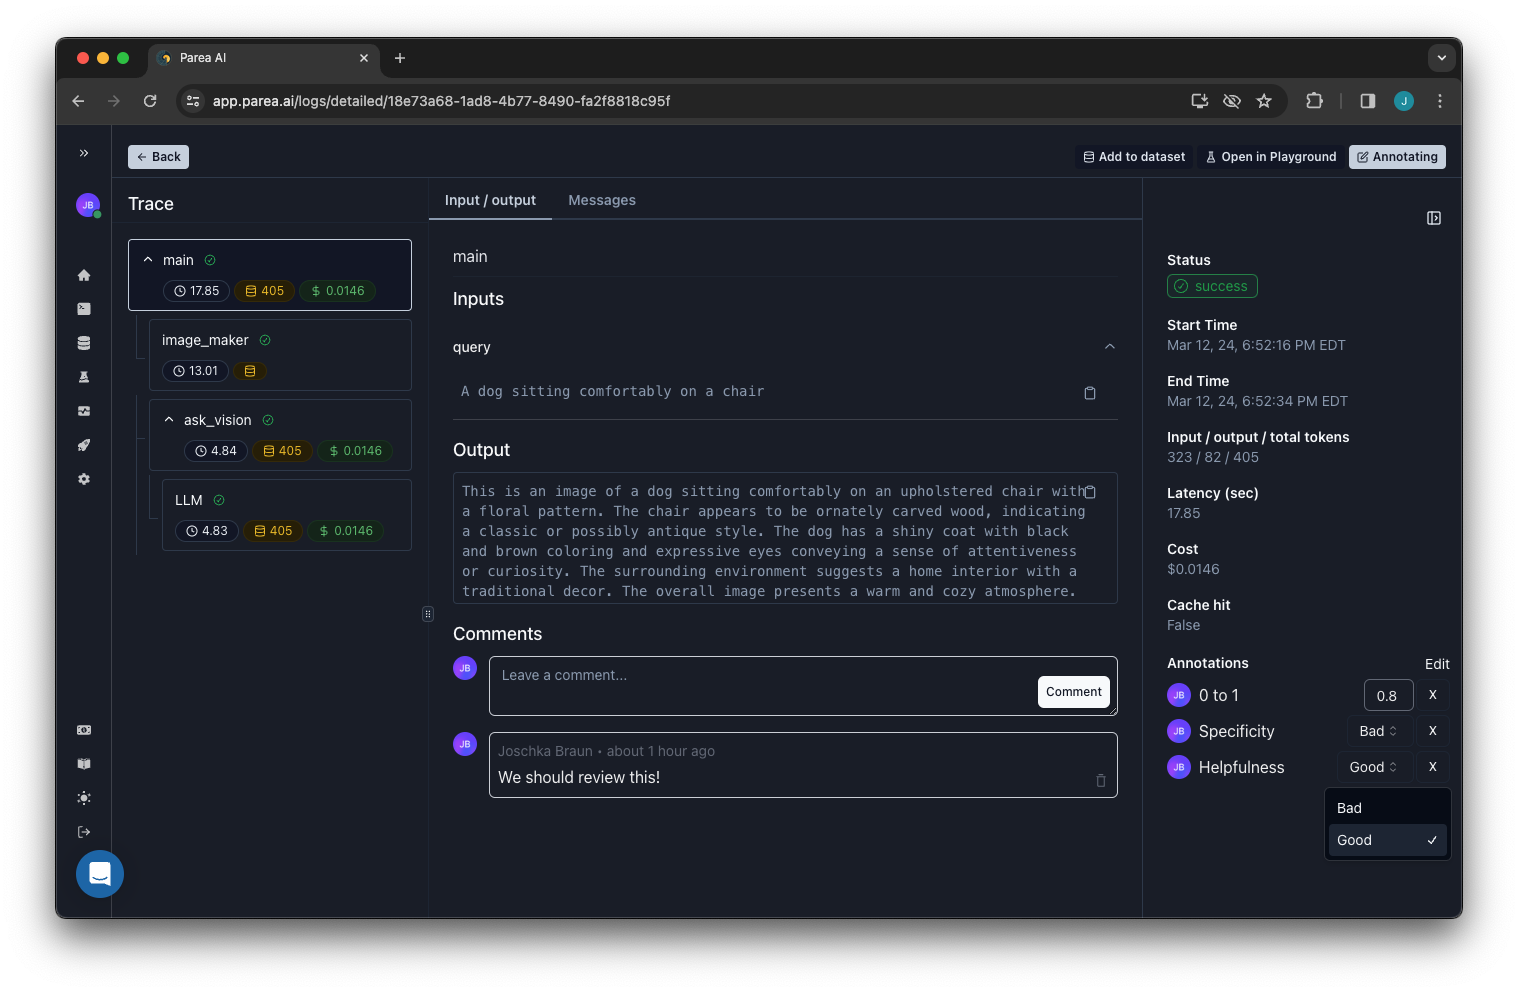Go back in browser history
Screen dimensions: 1518x992
click(x=78, y=101)
